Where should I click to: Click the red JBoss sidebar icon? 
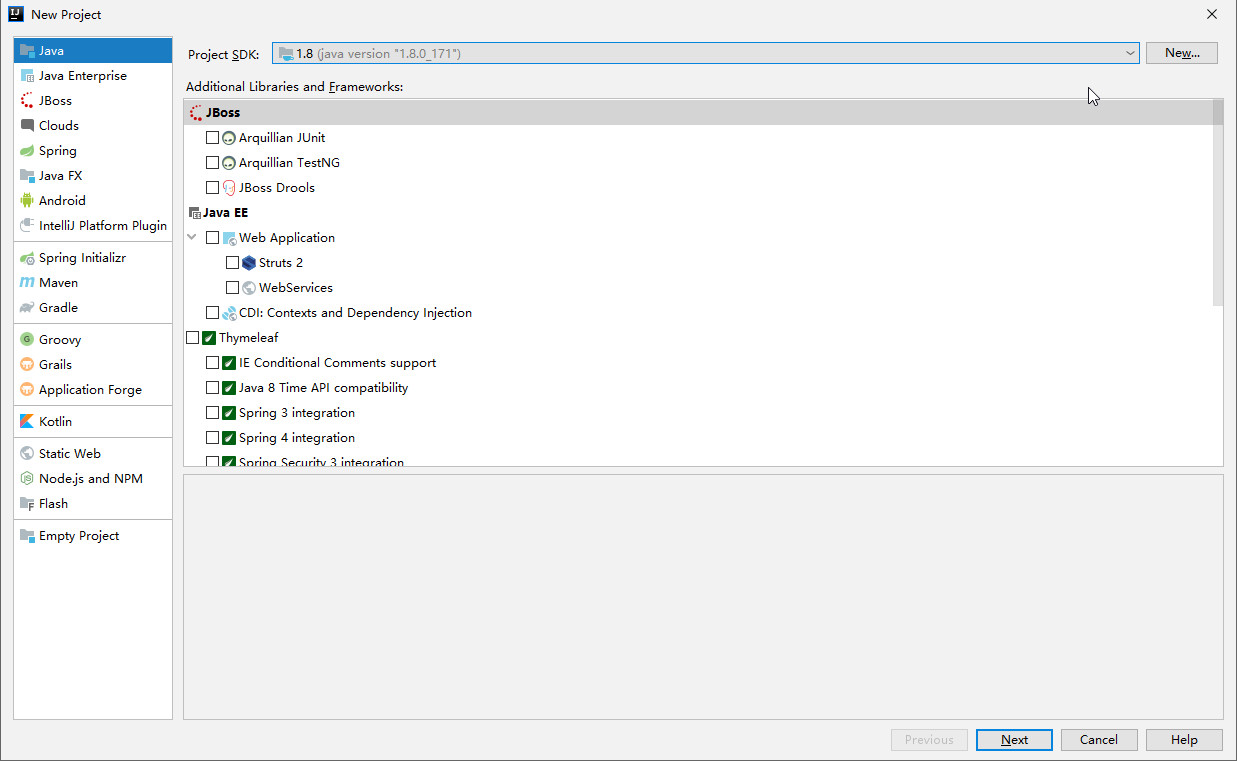click(x=27, y=100)
